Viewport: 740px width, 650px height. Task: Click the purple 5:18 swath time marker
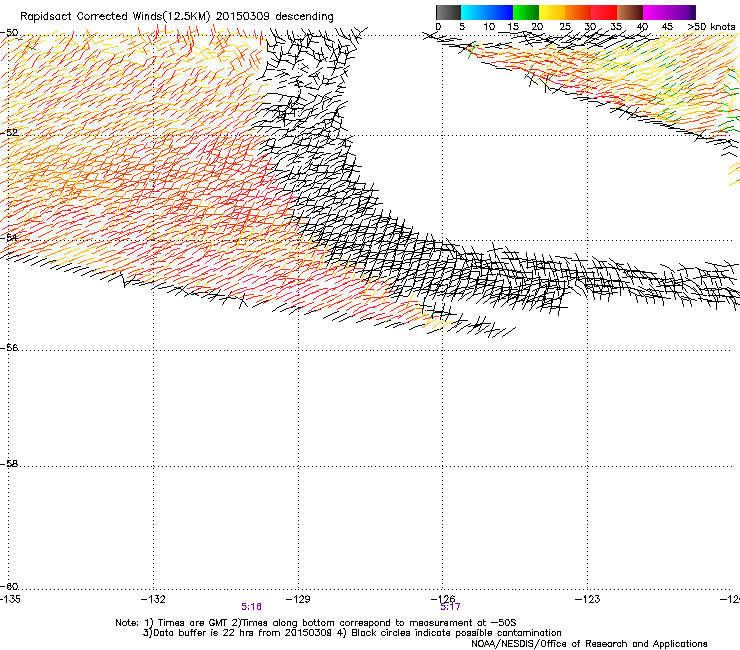pos(251,607)
